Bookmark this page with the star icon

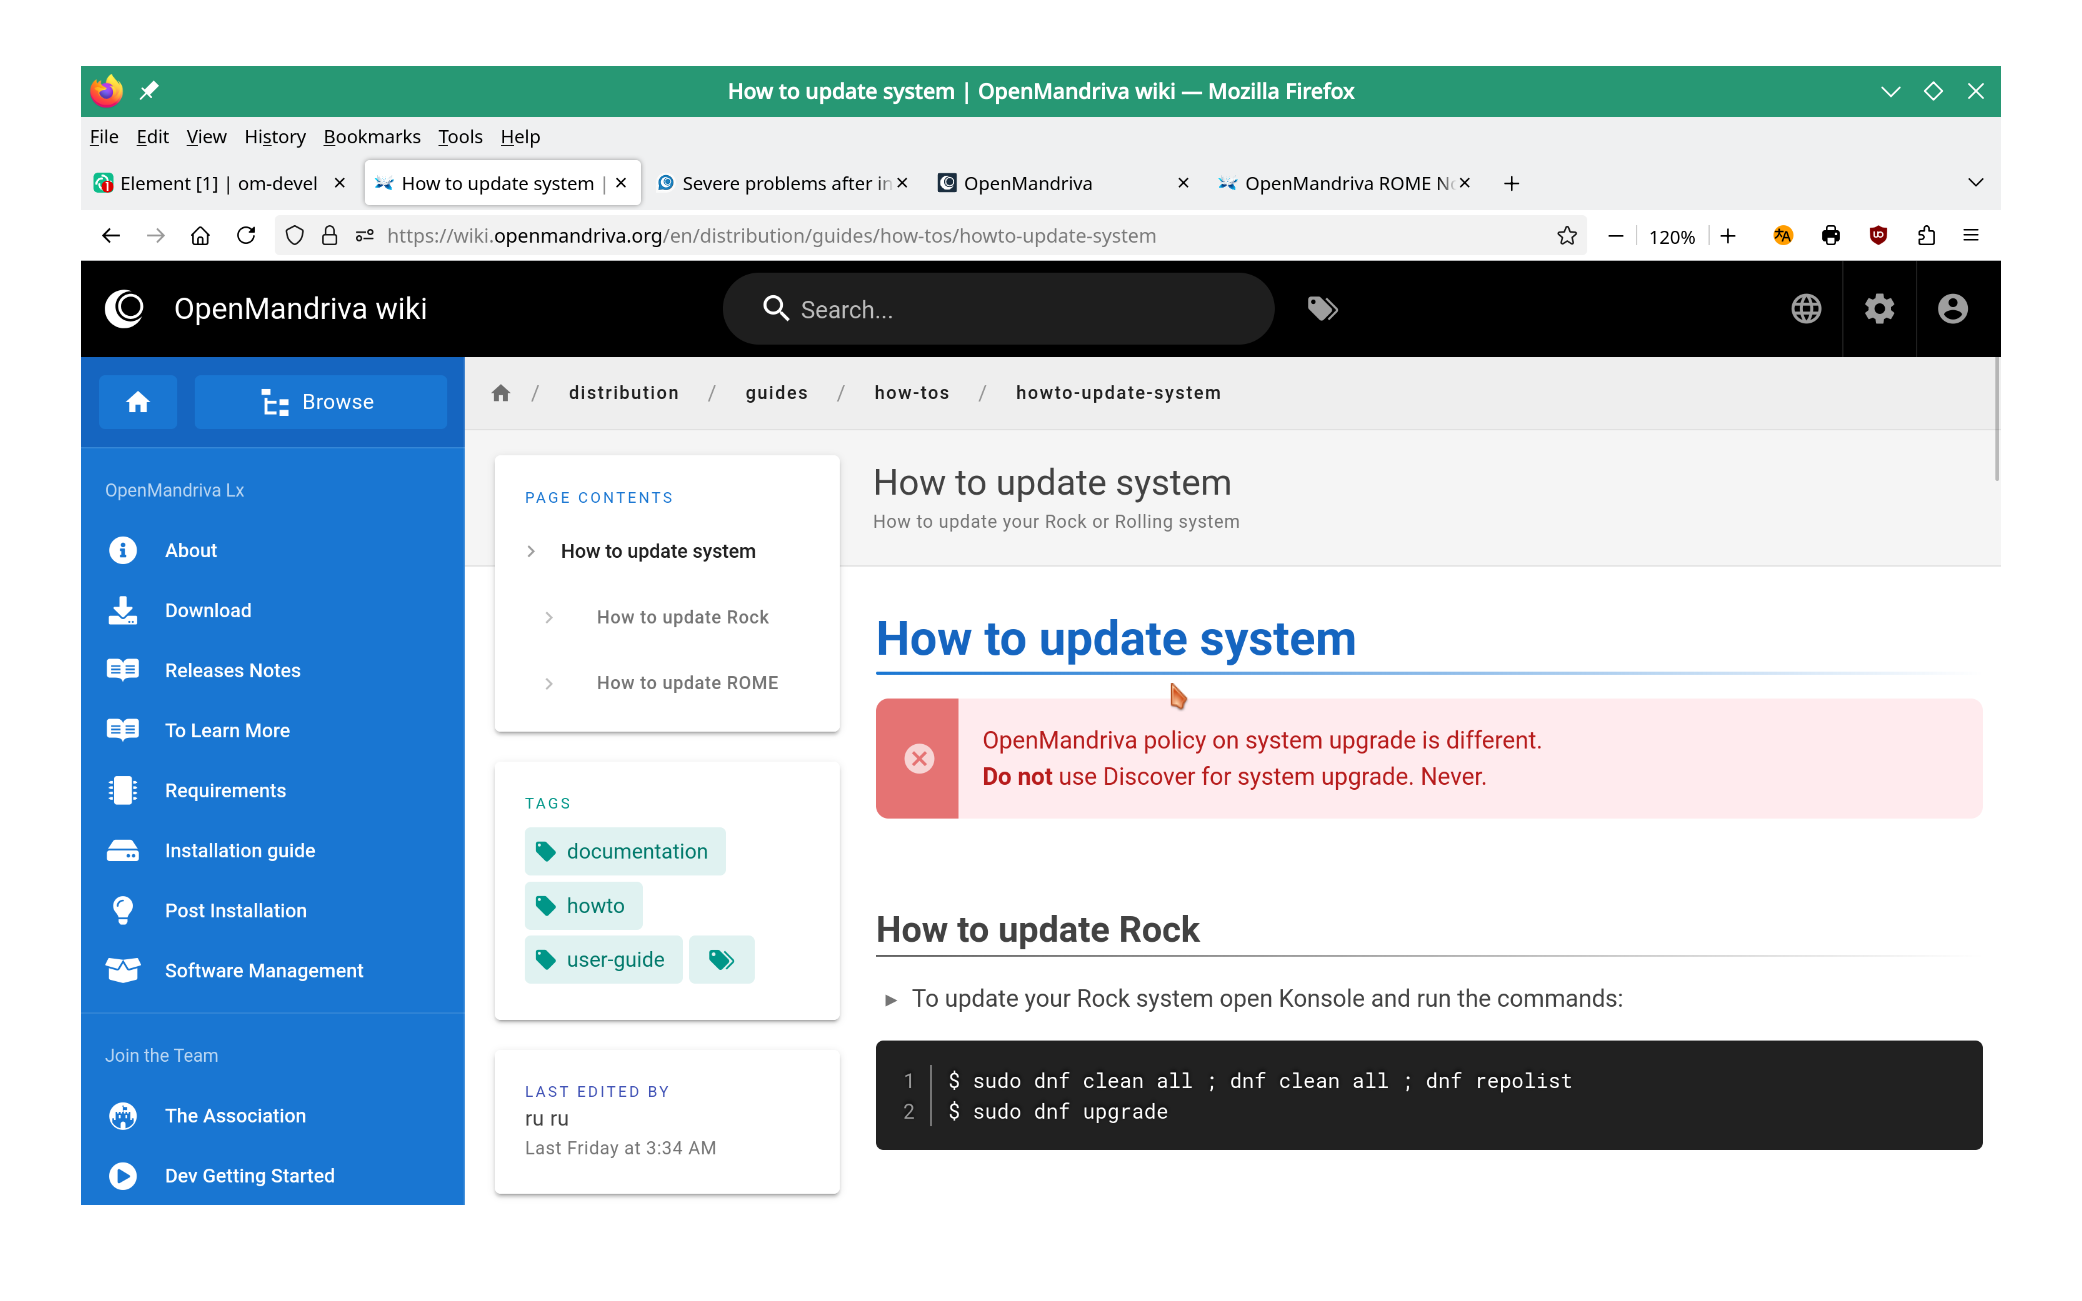point(1567,236)
